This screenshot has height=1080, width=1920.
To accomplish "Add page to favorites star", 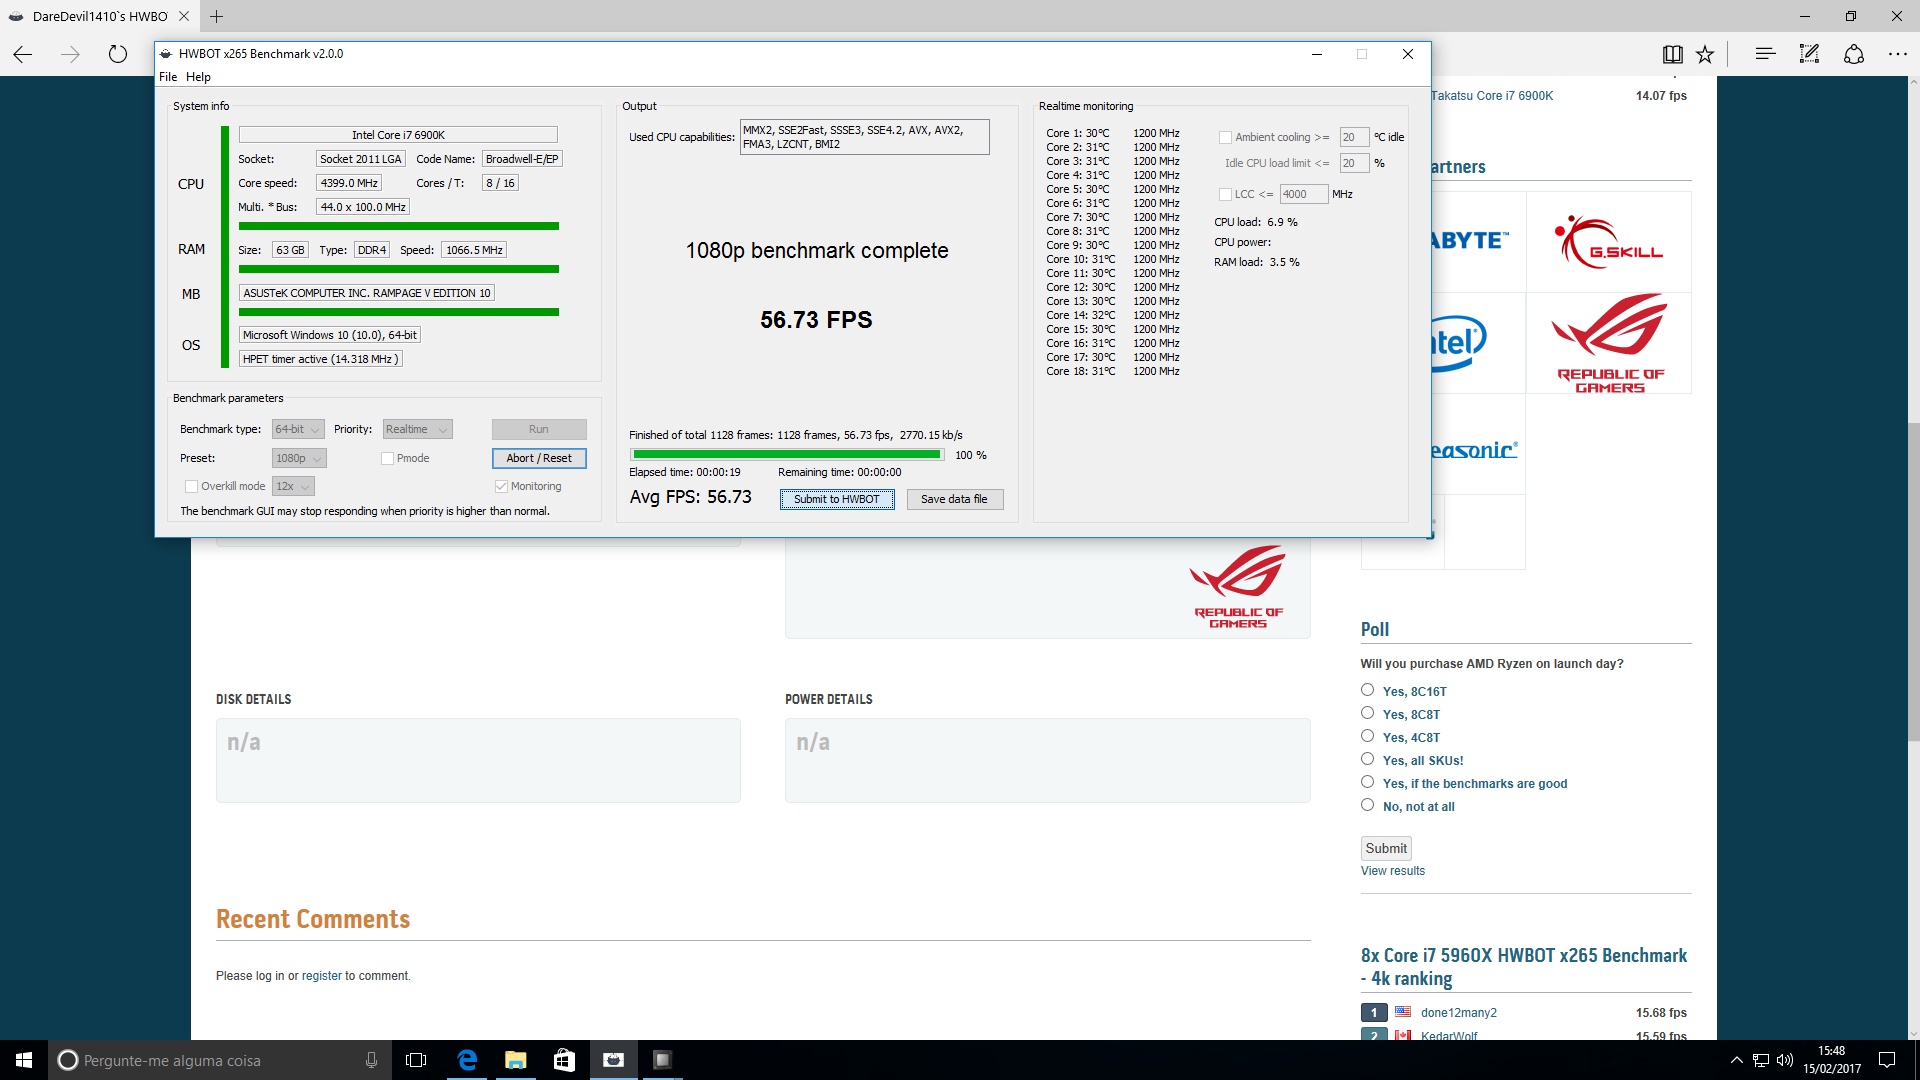I will pos(1705,54).
